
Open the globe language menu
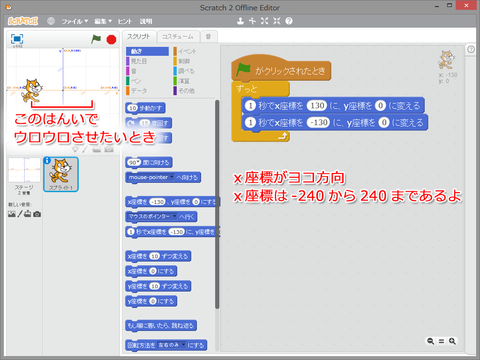51,21
